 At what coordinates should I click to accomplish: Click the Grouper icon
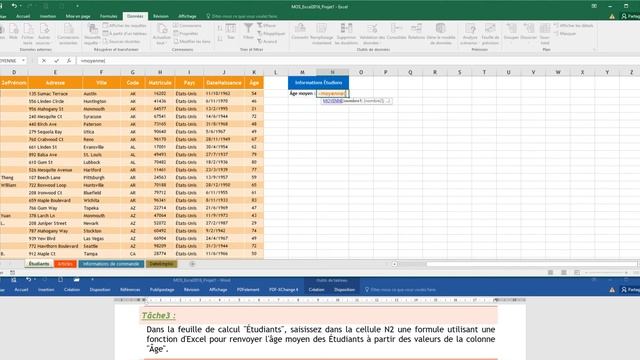tap(511, 29)
